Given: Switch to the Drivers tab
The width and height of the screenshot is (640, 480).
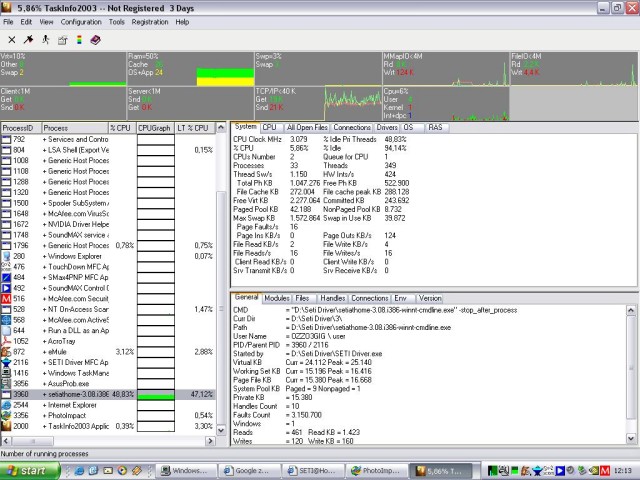Looking at the screenshot, I should [387, 127].
